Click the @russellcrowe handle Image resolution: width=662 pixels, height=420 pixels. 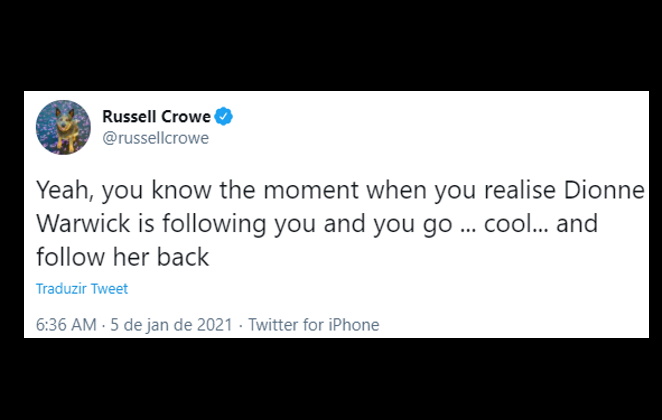[x=156, y=138]
